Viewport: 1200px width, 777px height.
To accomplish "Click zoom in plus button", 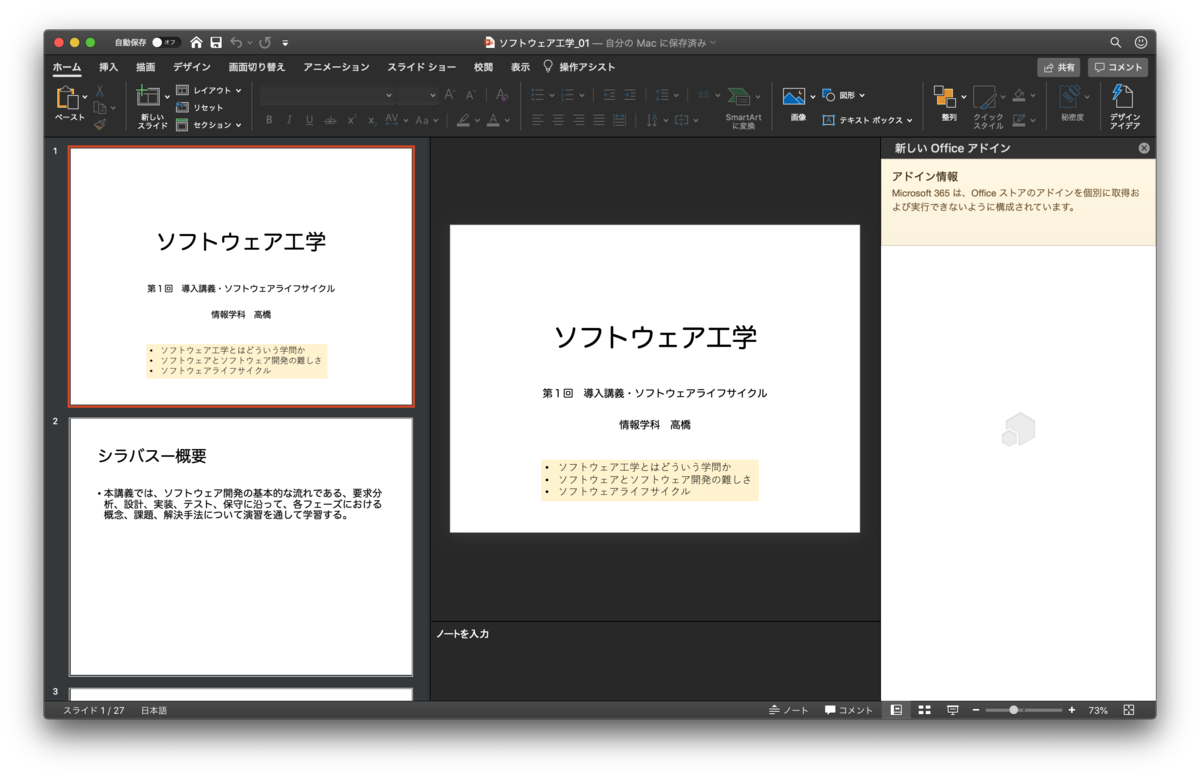I will click(1072, 710).
